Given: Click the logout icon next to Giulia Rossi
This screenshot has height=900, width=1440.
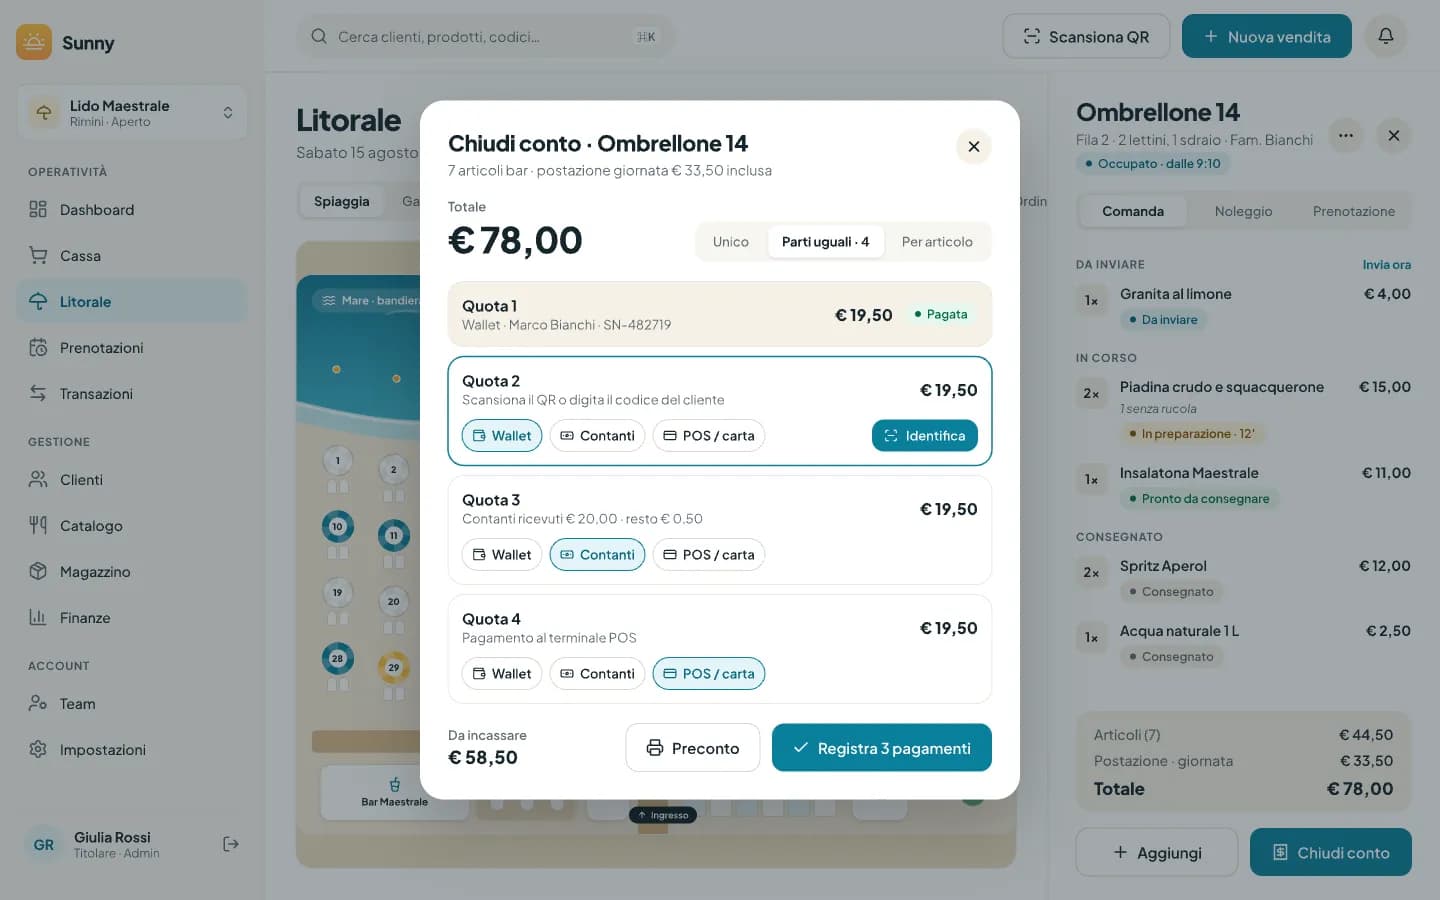Looking at the screenshot, I should pos(230,844).
